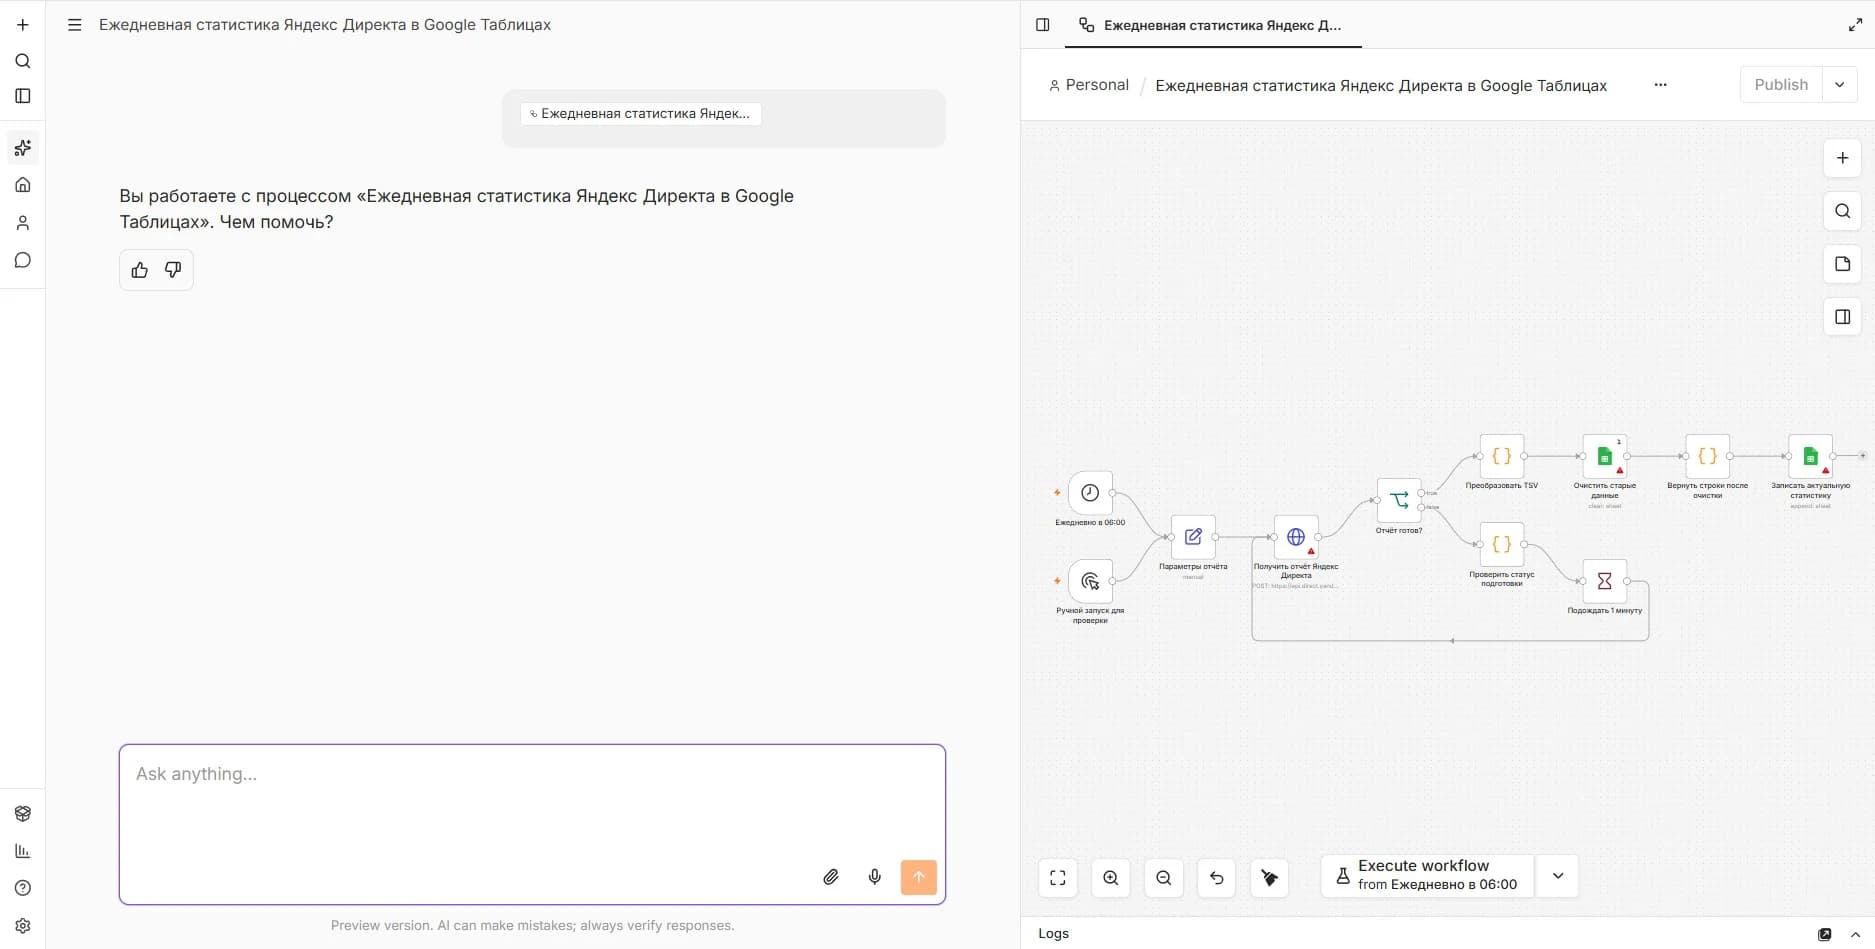
Task: Fit workflow to view
Action: pos(1058,878)
